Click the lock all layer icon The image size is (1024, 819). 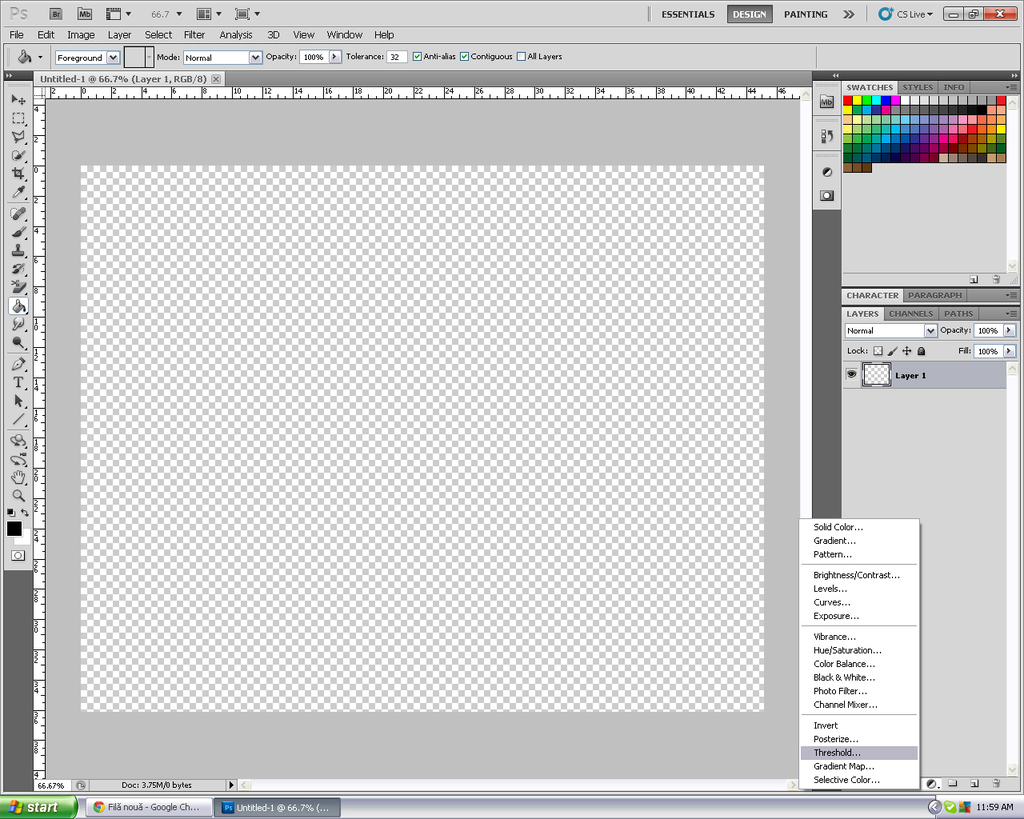[921, 351]
